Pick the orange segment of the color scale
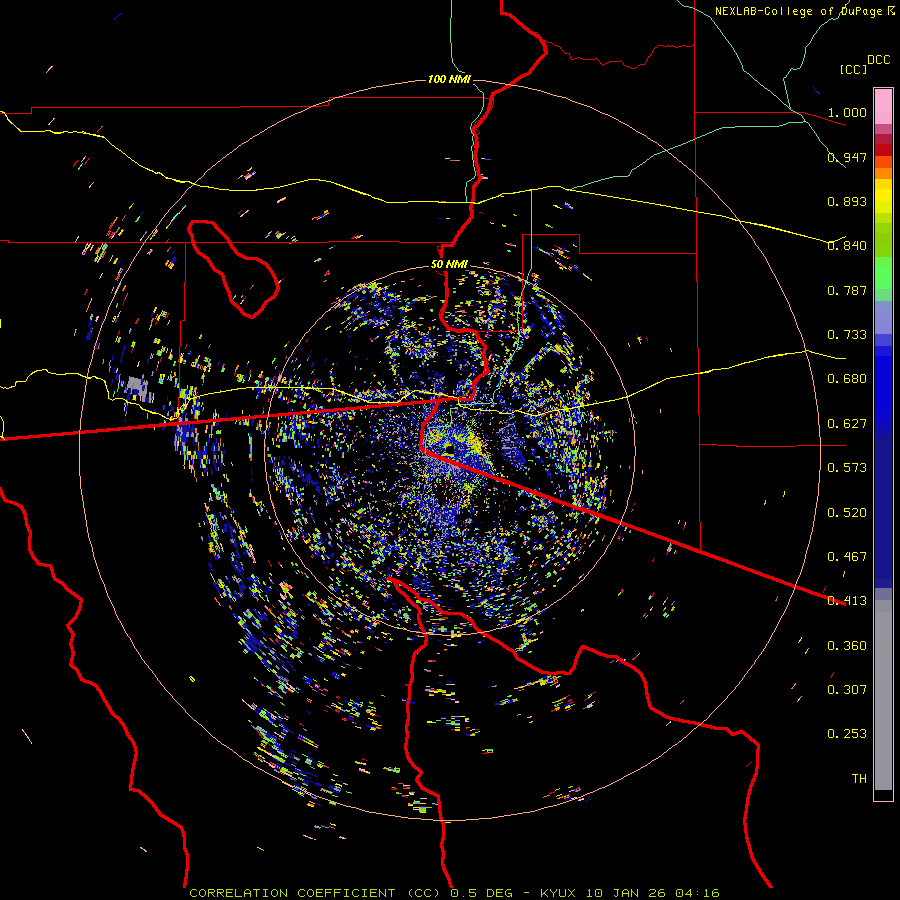Screen dimensions: 900x900 pyautogui.click(x=883, y=168)
